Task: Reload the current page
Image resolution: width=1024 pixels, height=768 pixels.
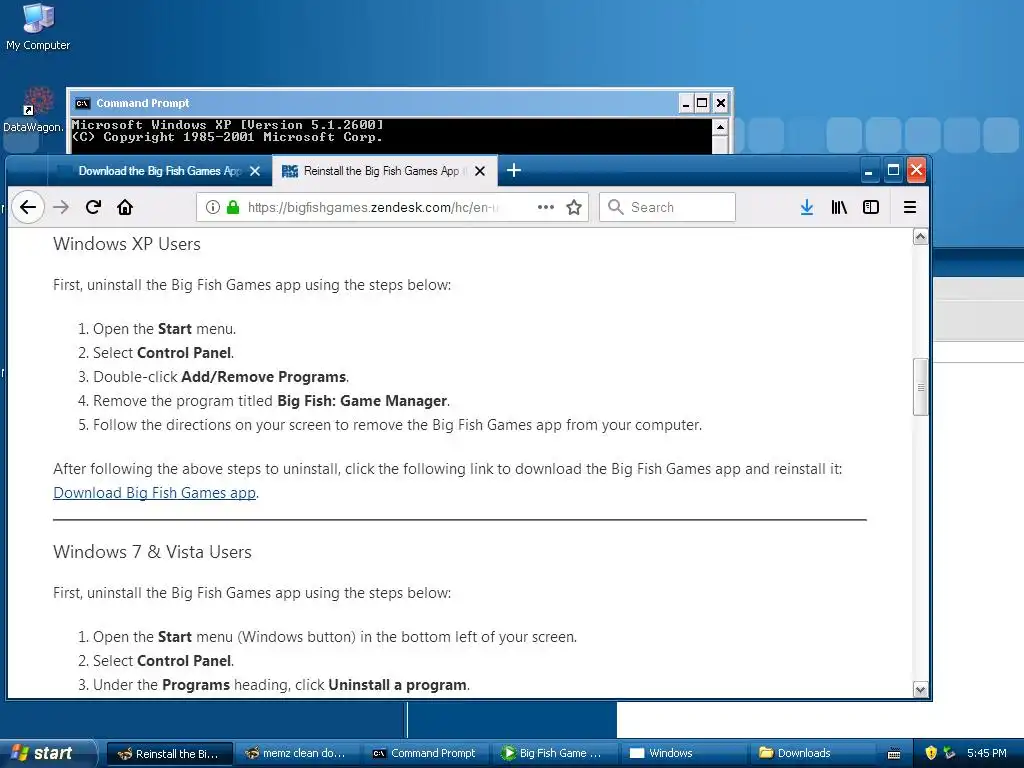Action: click(x=93, y=207)
